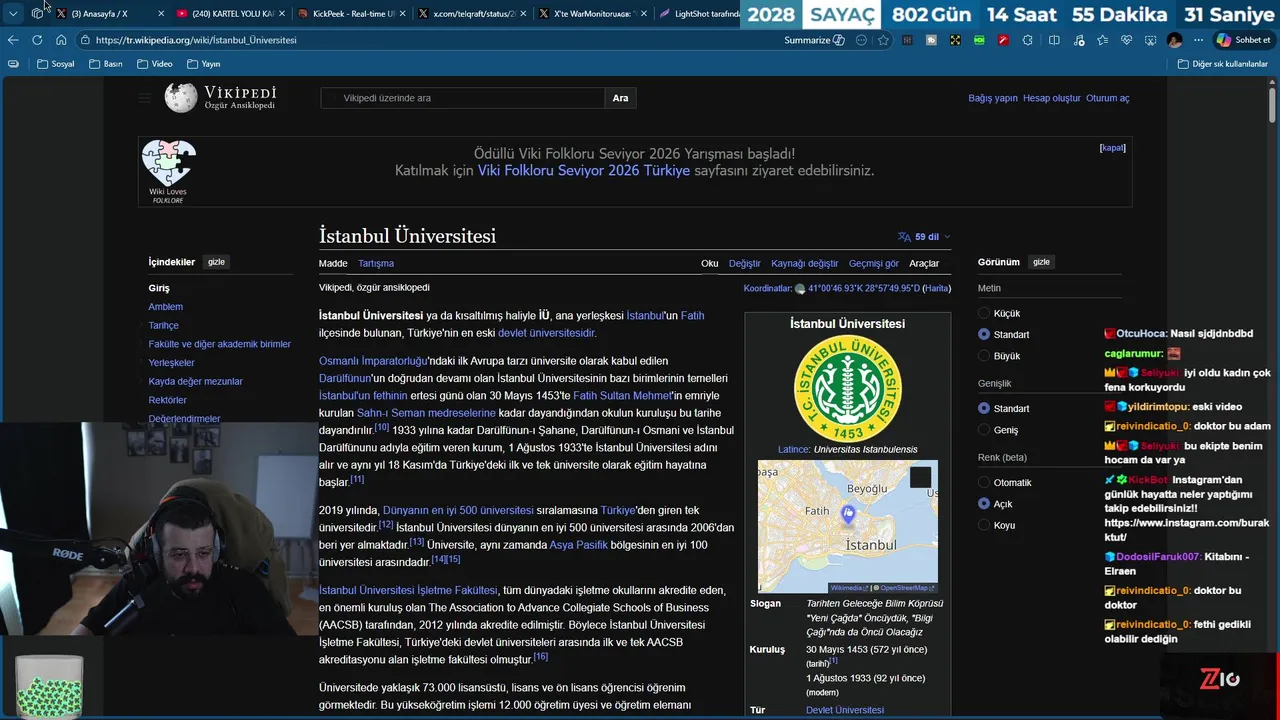Open the music note toolbar icon

(x=1078, y=40)
